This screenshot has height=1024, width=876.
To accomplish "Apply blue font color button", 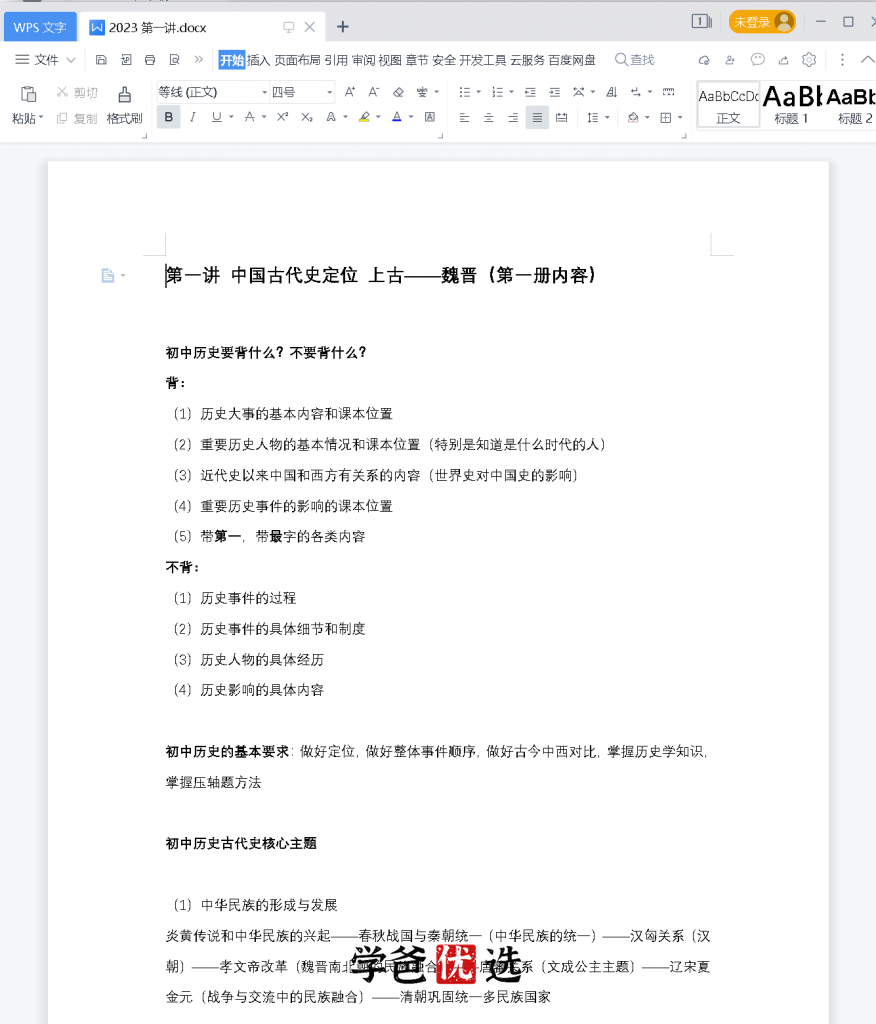I will 397,117.
